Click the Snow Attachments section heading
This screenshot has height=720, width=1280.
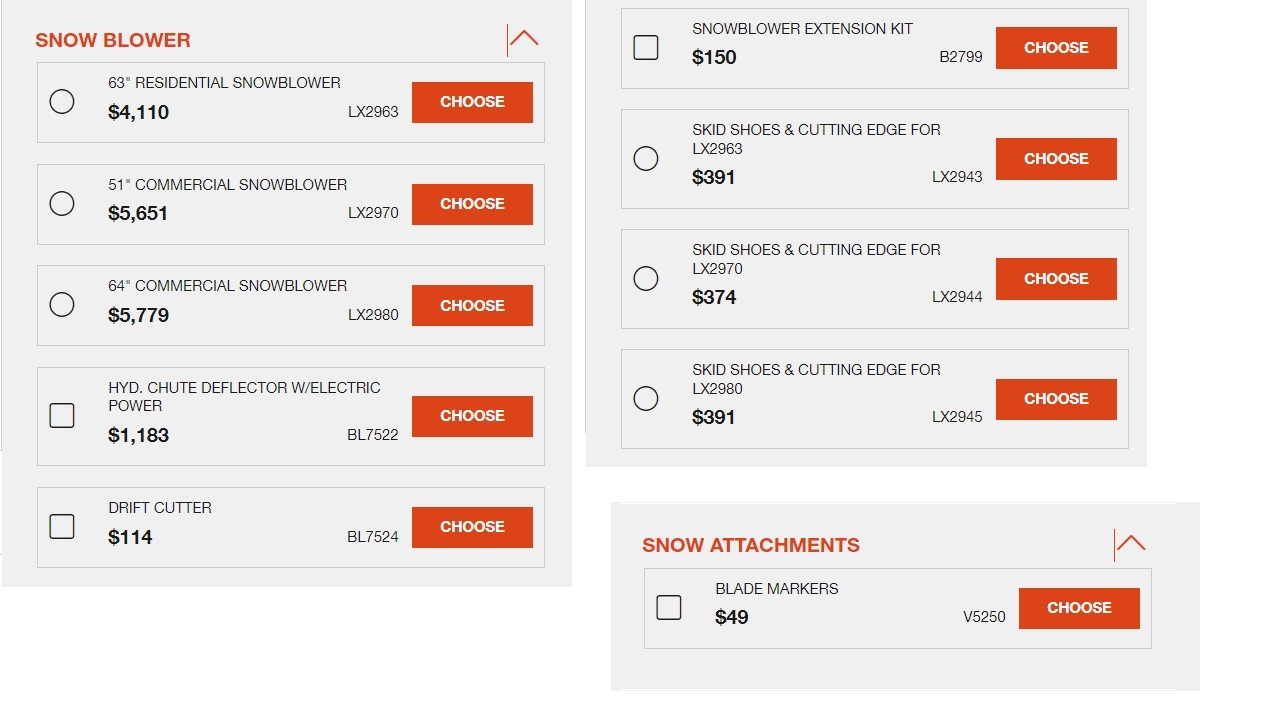(750, 545)
